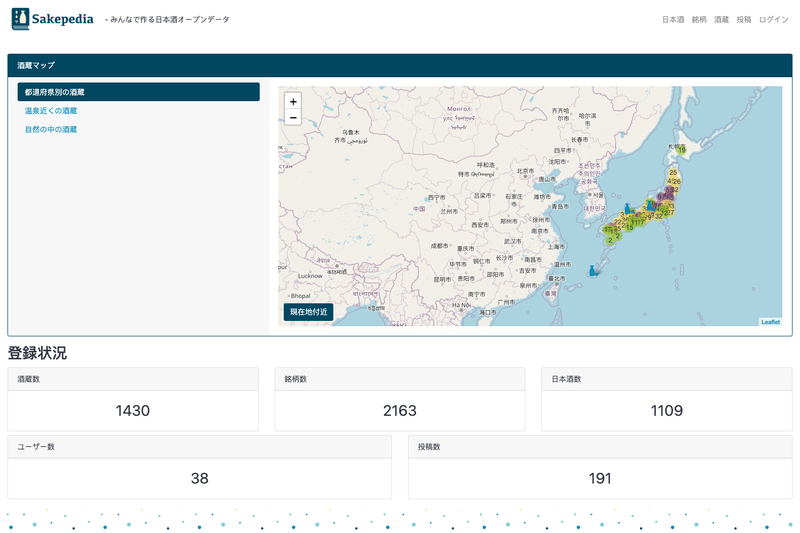Open the Leaflet attribution link
The height and width of the screenshot is (533, 800).
[770, 322]
